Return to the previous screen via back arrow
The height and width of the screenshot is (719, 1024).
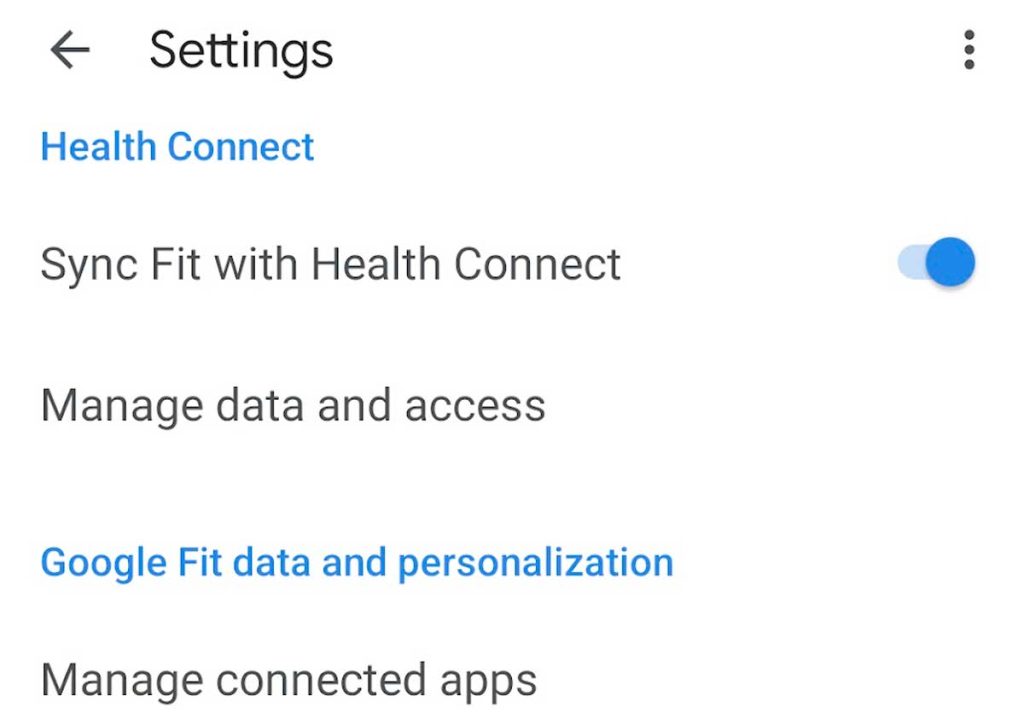point(69,50)
